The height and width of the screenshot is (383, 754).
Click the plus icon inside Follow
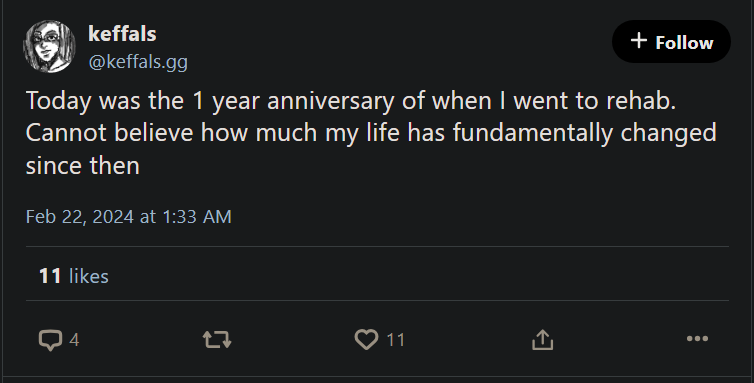(x=639, y=40)
